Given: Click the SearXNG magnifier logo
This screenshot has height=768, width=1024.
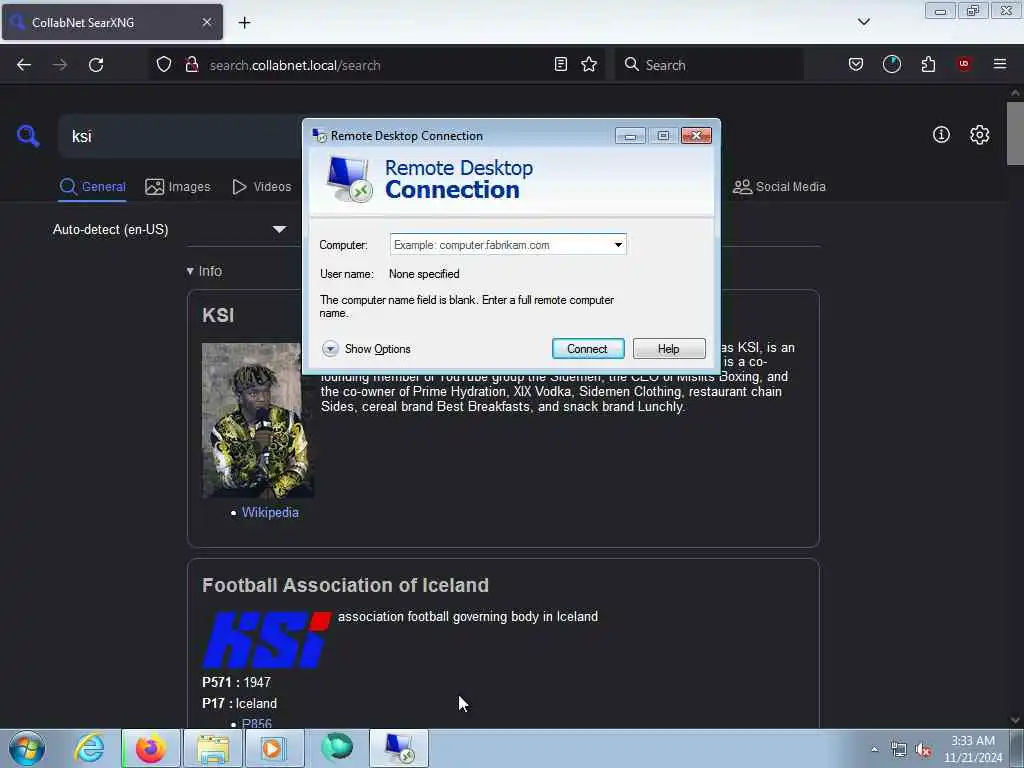Looking at the screenshot, I should pos(28,136).
